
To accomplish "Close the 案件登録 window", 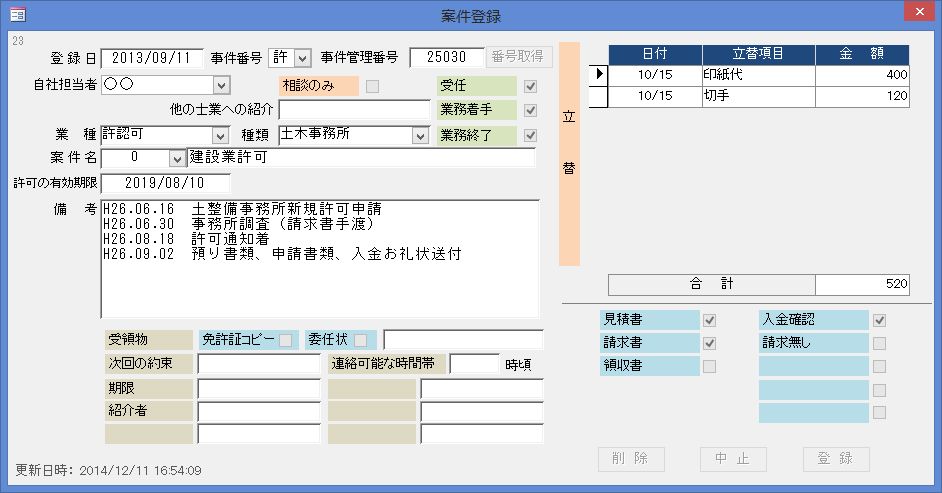I will 919,14.
